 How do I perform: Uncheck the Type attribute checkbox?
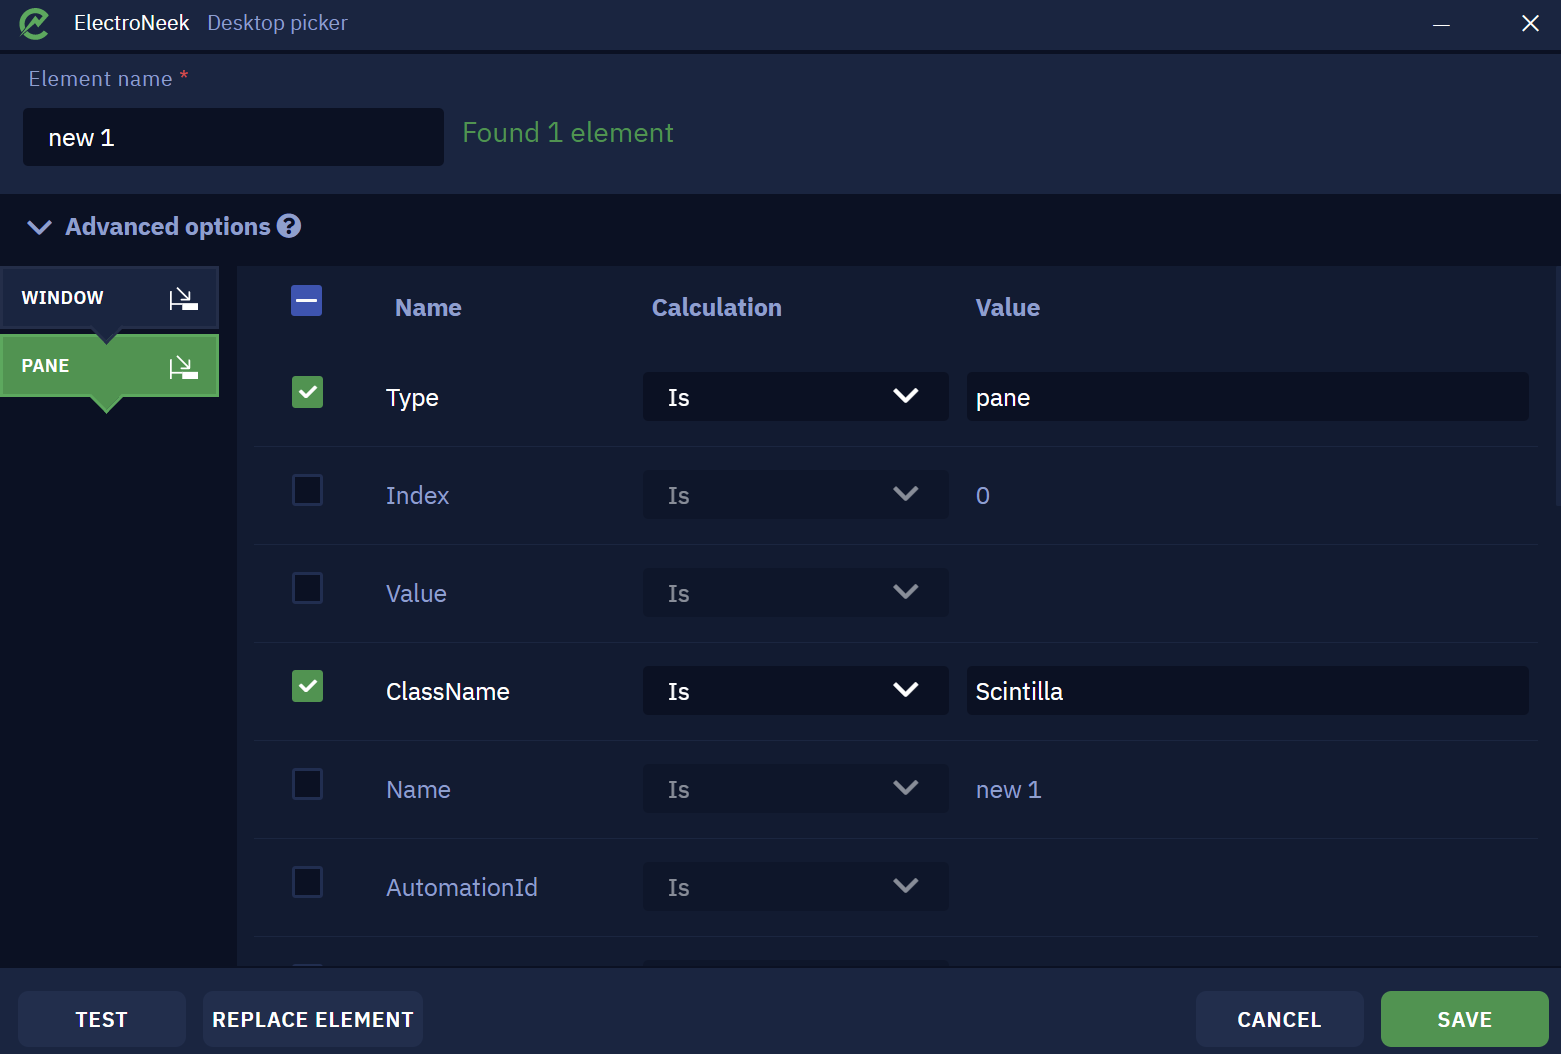307,392
